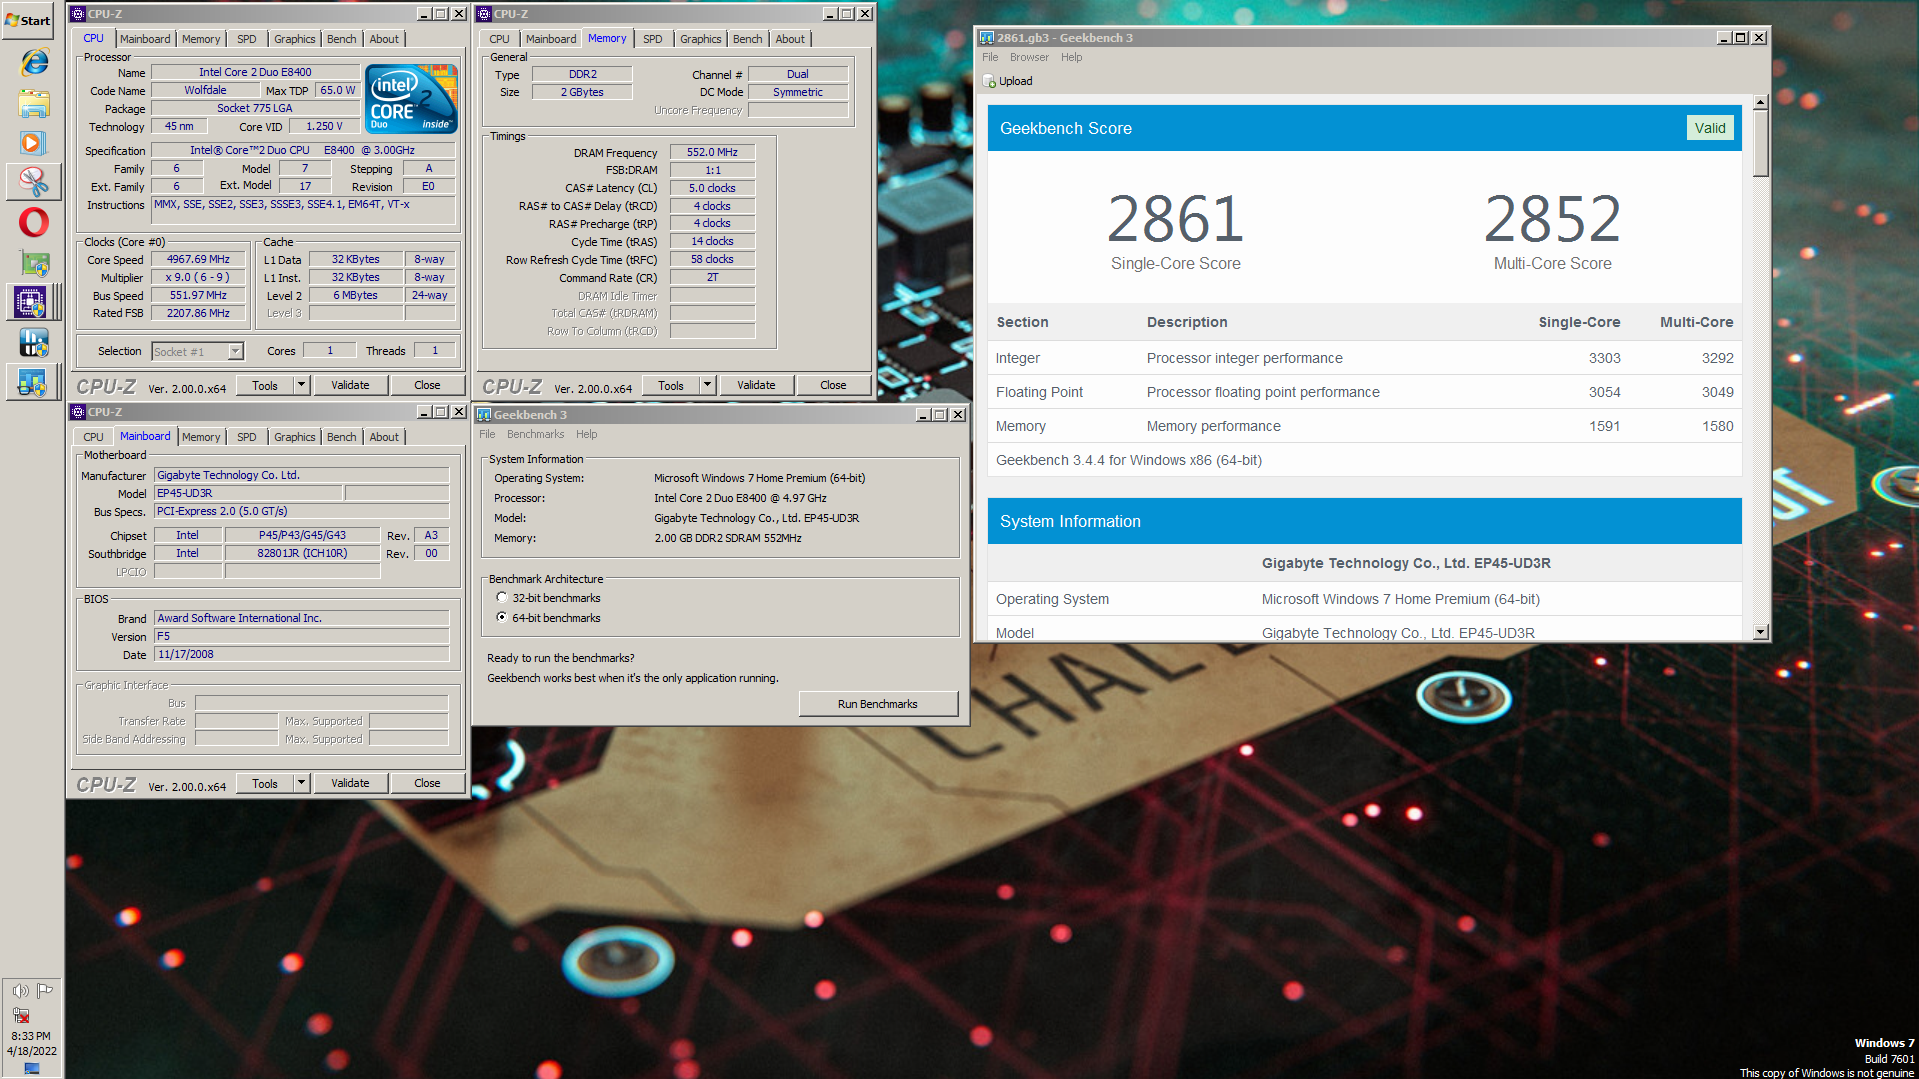Screen dimensions: 1919x1079
Task: Open Windows Explorer folder icon on taskbar
Action: (x=33, y=103)
